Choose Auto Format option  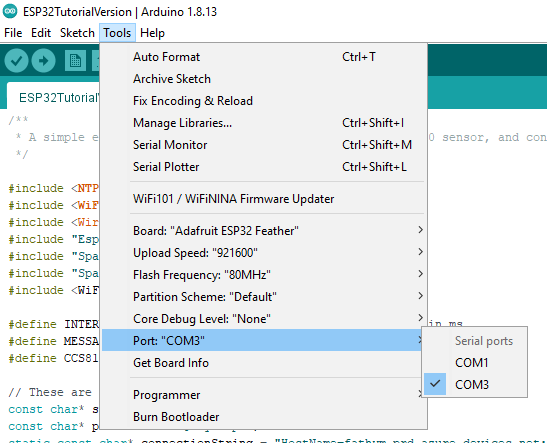[x=263, y=57]
